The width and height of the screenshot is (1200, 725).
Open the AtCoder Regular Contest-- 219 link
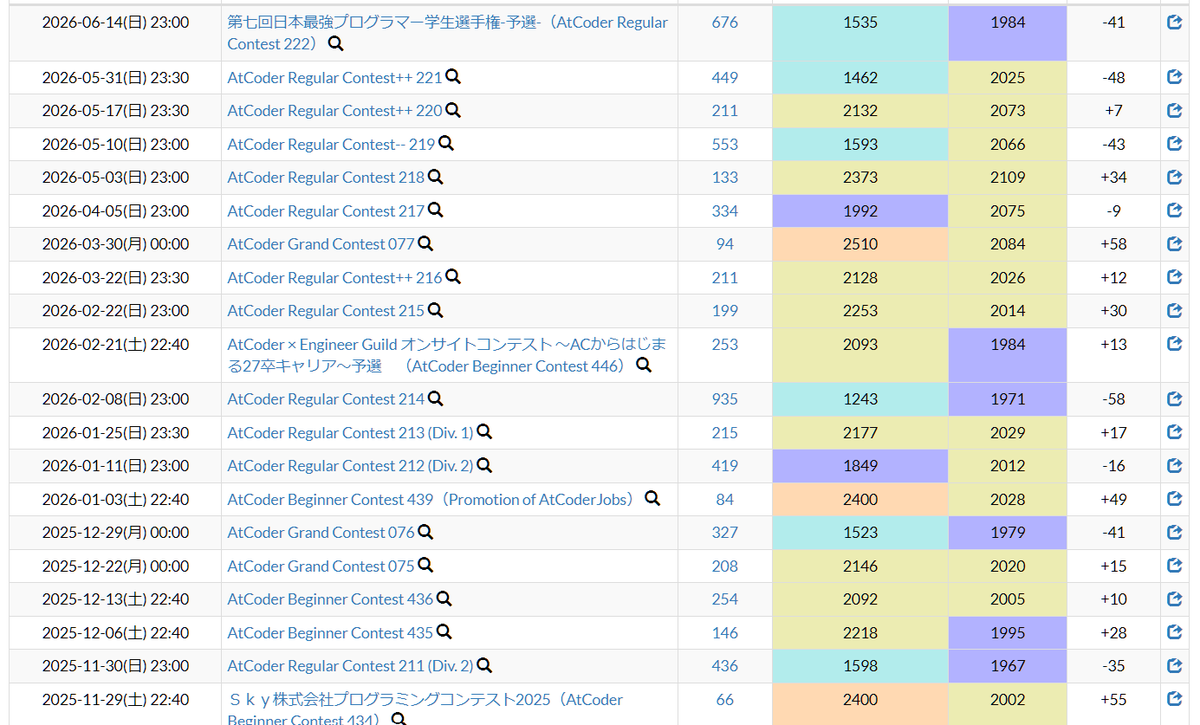point(331,144)
